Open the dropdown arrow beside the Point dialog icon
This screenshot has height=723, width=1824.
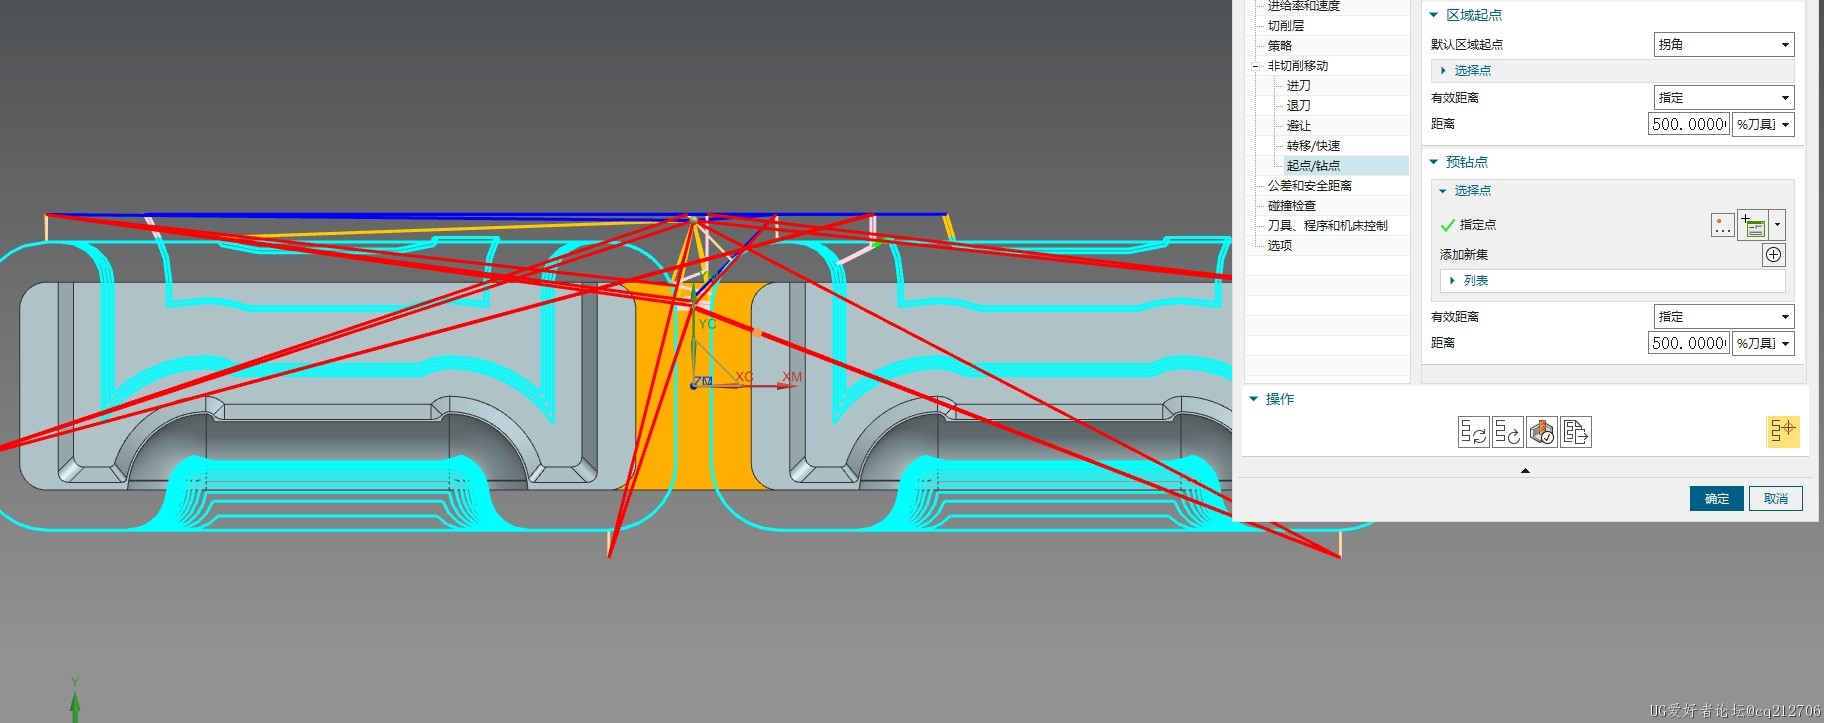pos(1777,225)
